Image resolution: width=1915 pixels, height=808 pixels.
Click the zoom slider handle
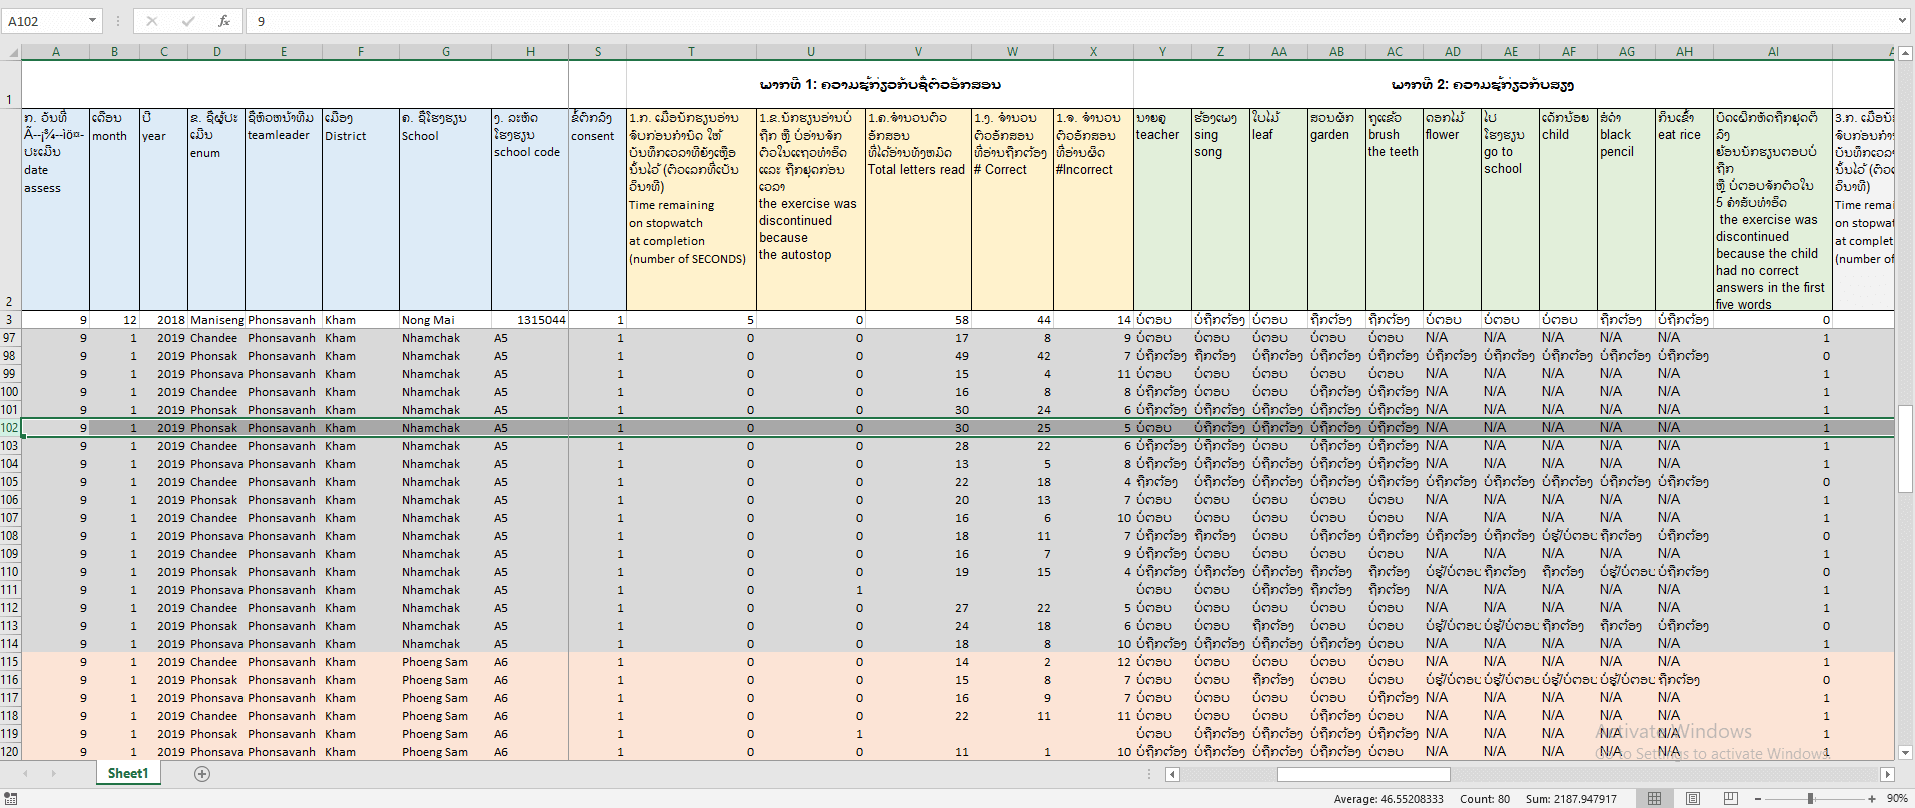coord(1810,798)
